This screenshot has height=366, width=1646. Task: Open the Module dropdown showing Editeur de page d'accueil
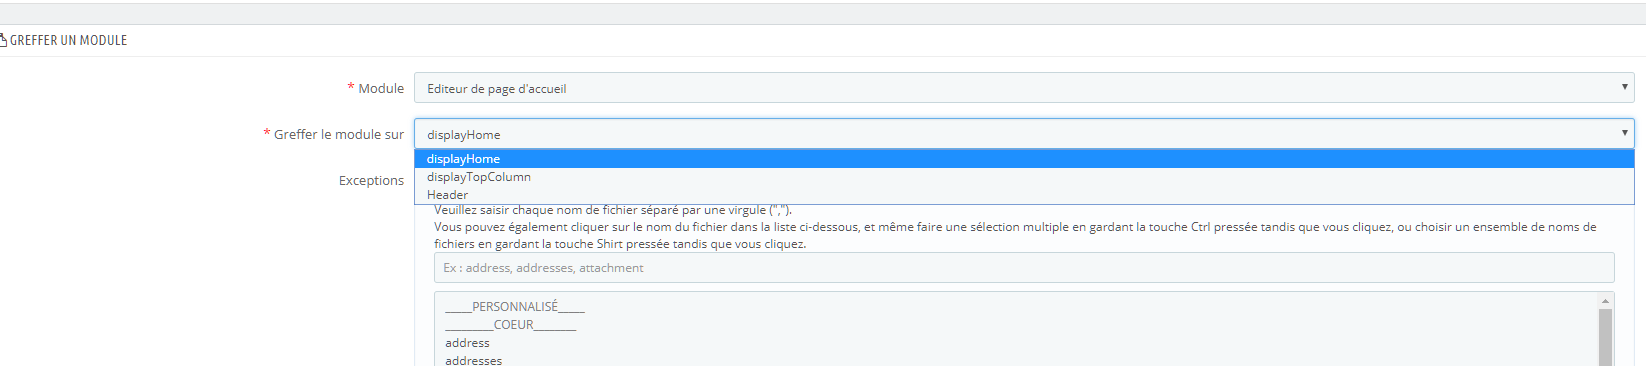1024,88
